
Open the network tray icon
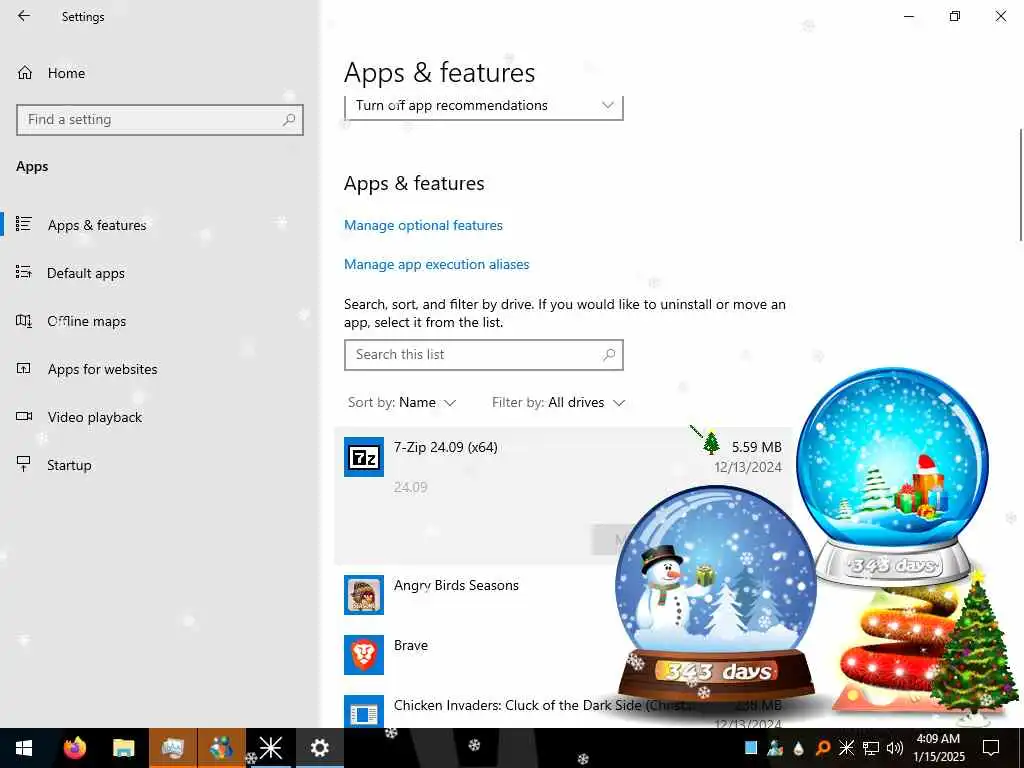click(871, 748)
